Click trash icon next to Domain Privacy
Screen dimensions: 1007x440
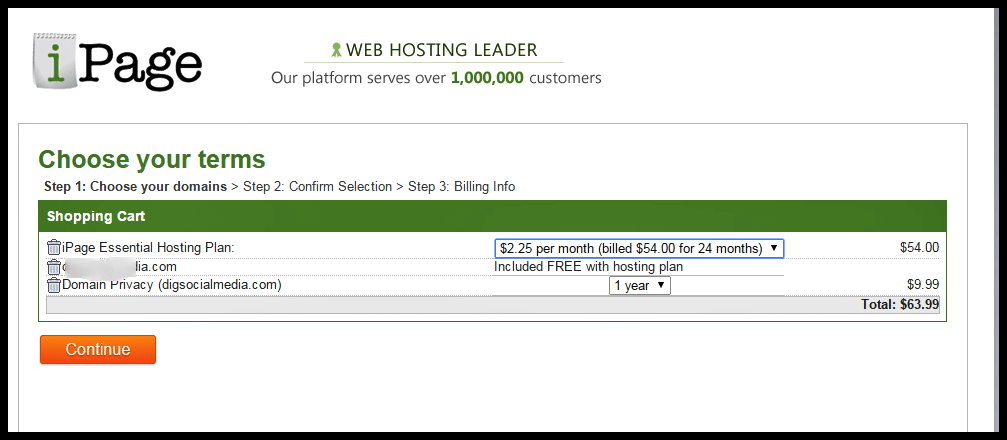tap(54, 285)
